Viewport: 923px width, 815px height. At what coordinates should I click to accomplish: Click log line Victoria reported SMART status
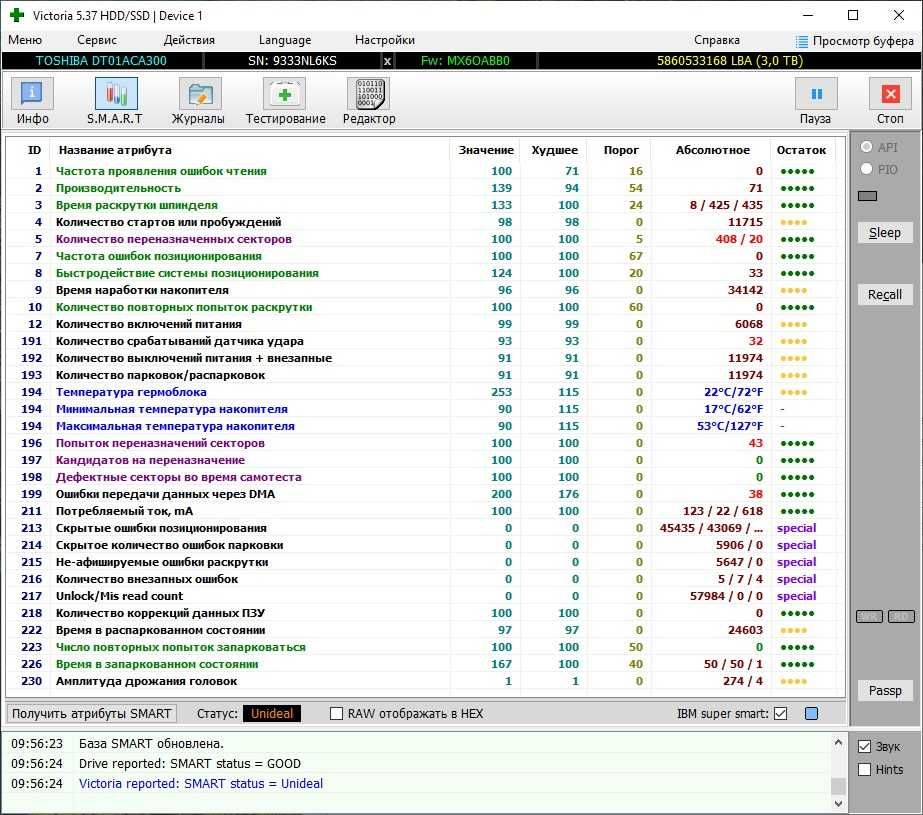201,784
